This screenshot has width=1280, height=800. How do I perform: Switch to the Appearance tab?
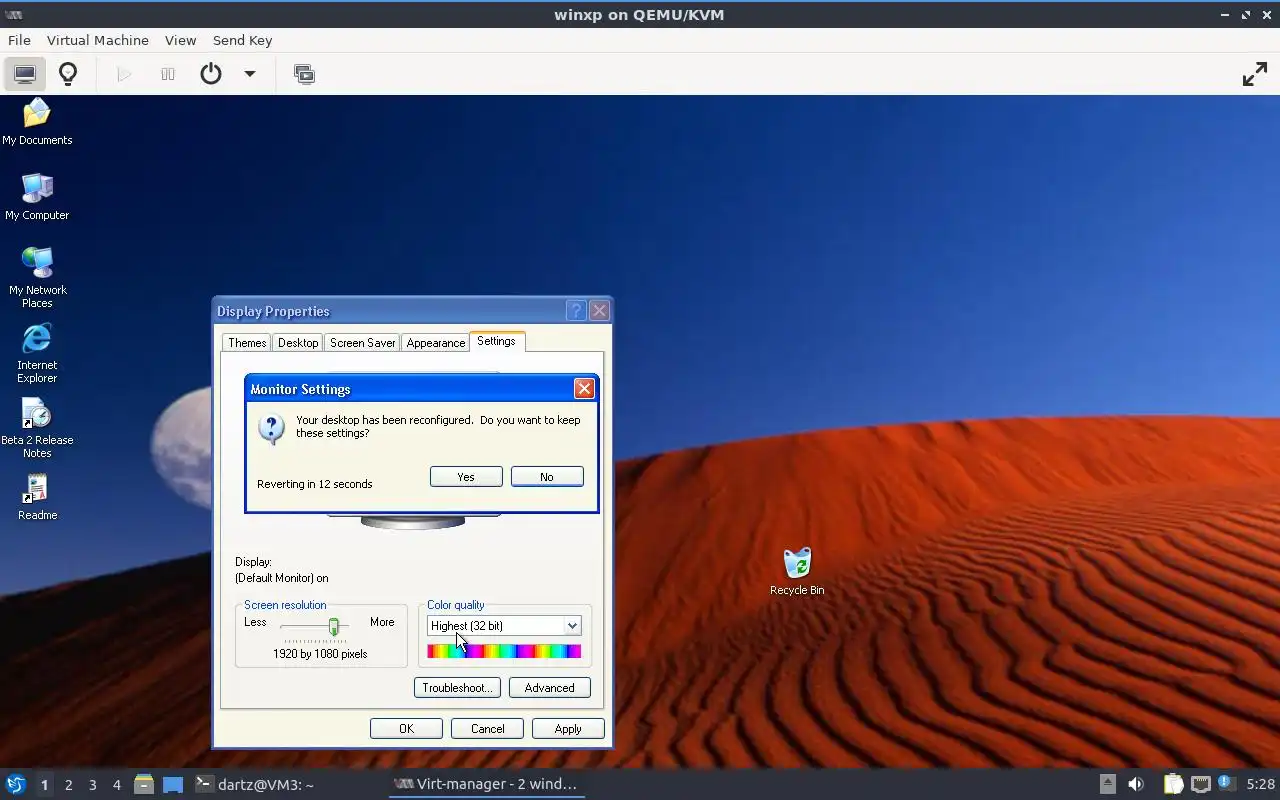[x=435, y=342]
